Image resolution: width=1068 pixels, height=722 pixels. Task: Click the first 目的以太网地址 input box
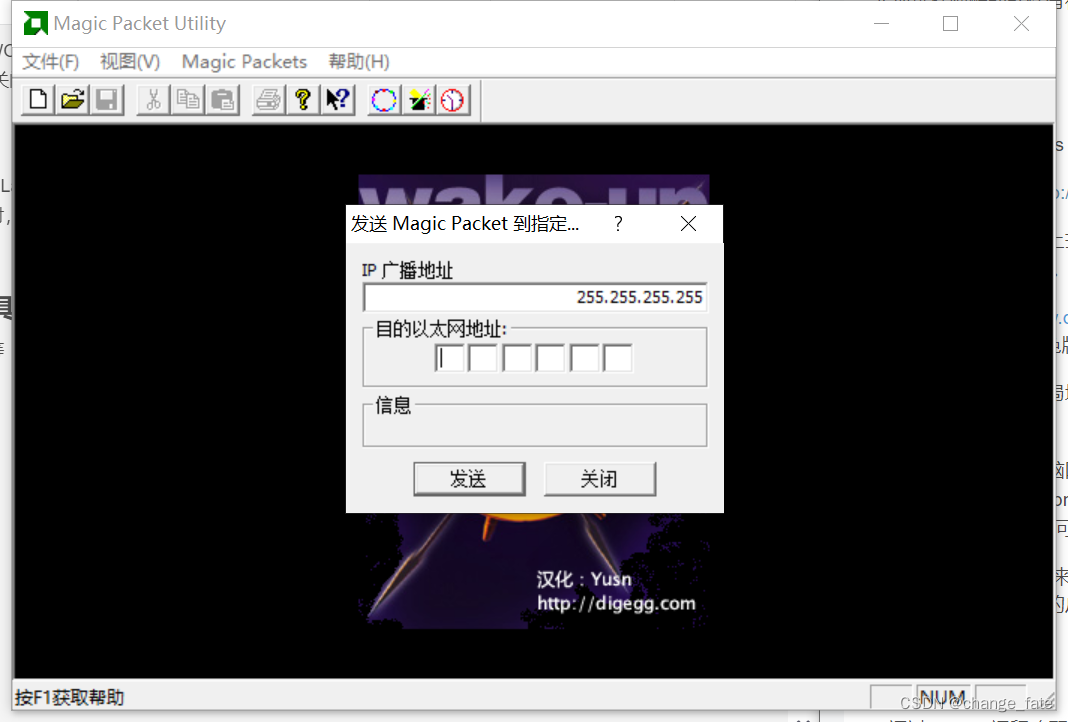(450, 357)
